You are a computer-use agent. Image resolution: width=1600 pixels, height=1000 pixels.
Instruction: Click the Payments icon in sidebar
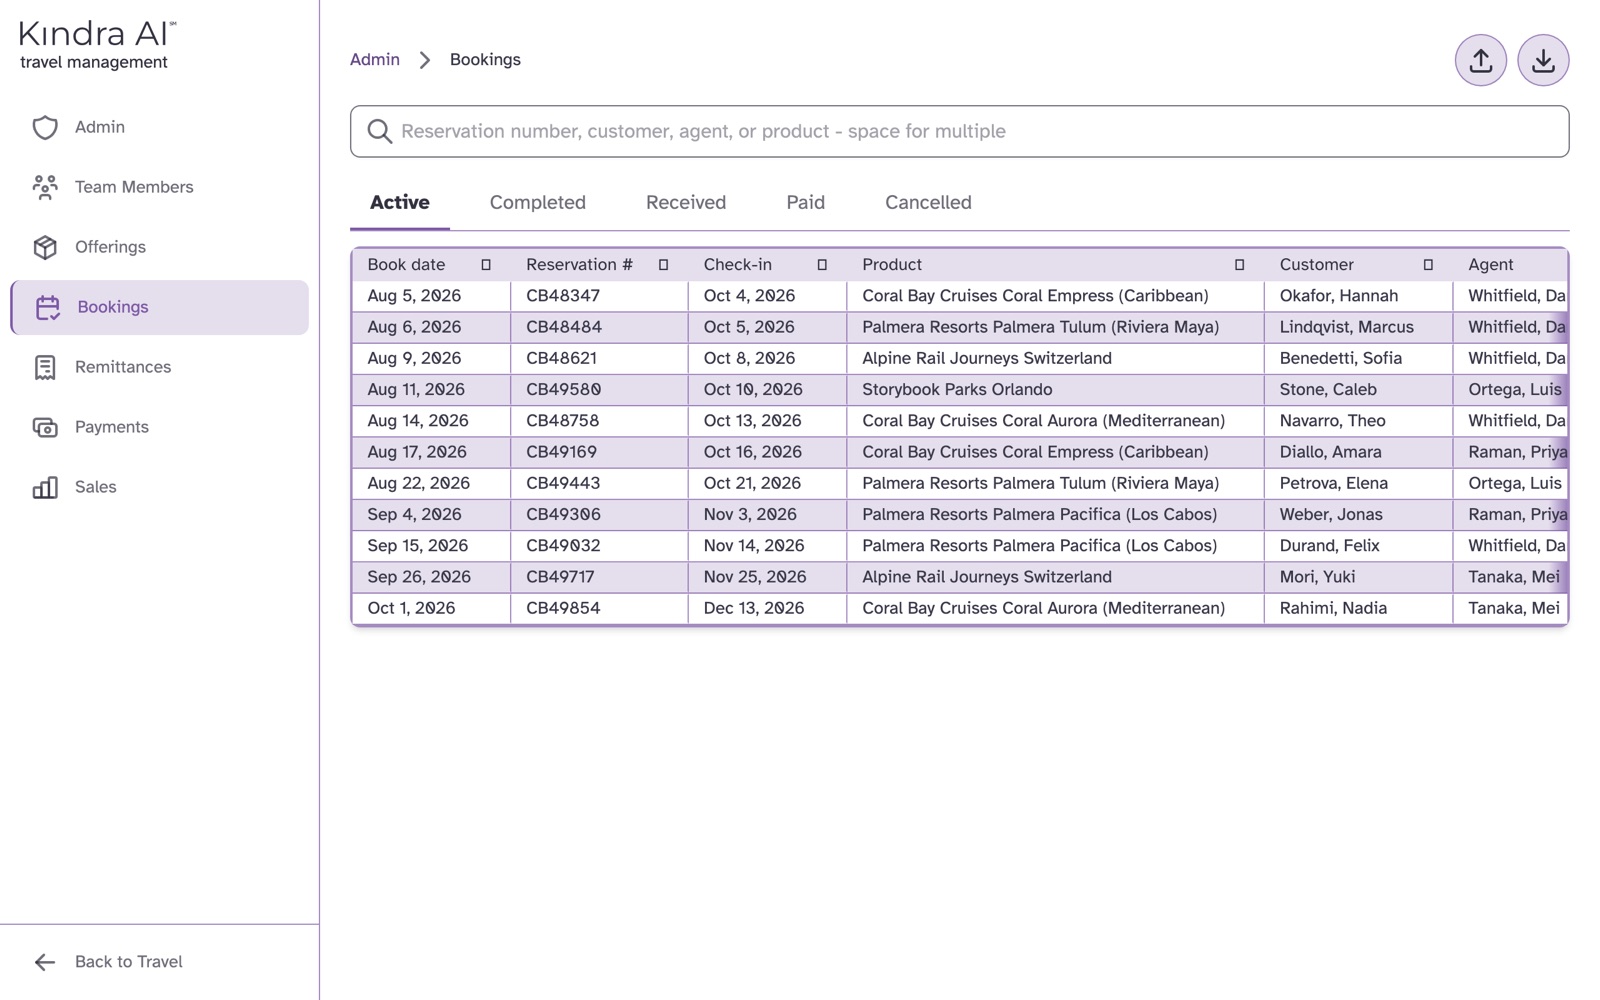tap(45, 427)
